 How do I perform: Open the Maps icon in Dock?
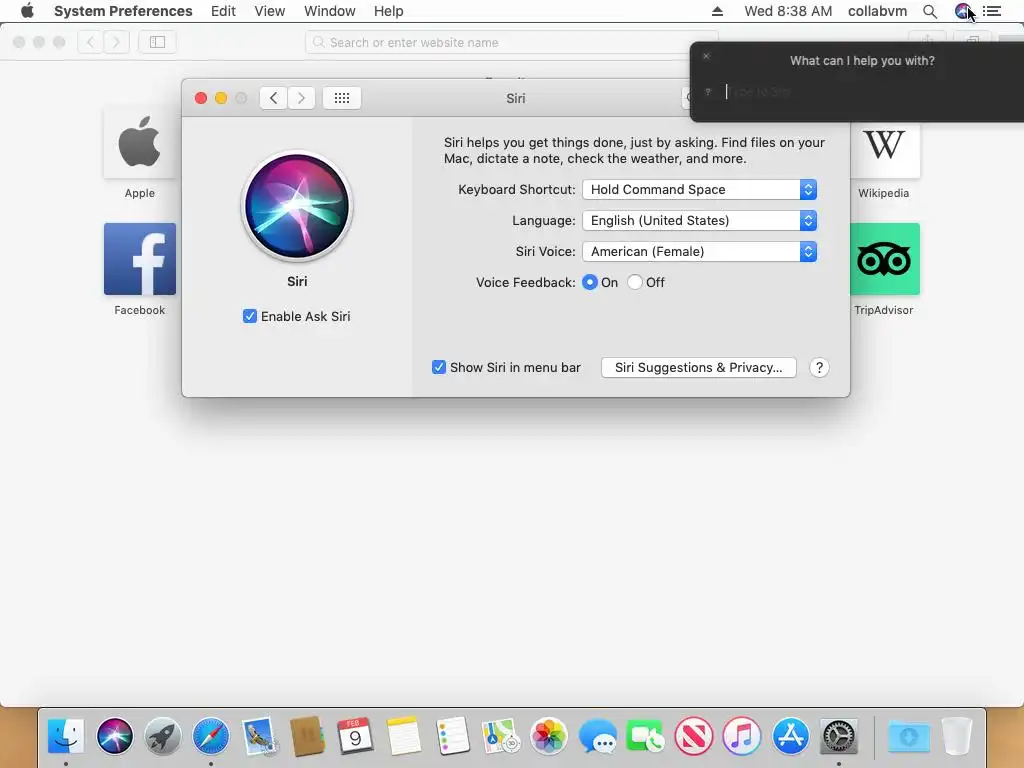[500, 736]
